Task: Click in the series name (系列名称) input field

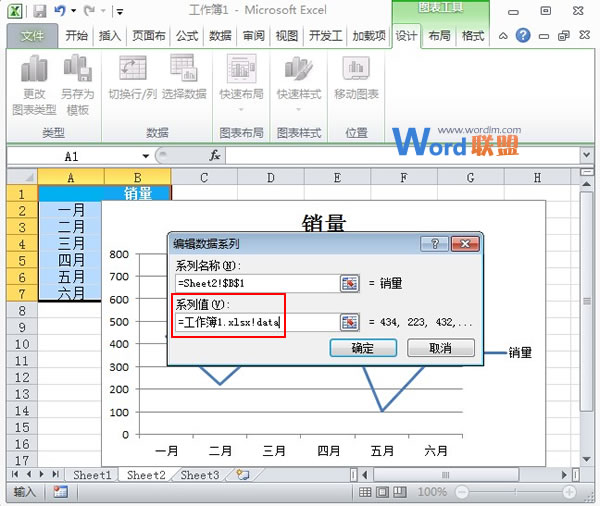Action: [257, 284]
